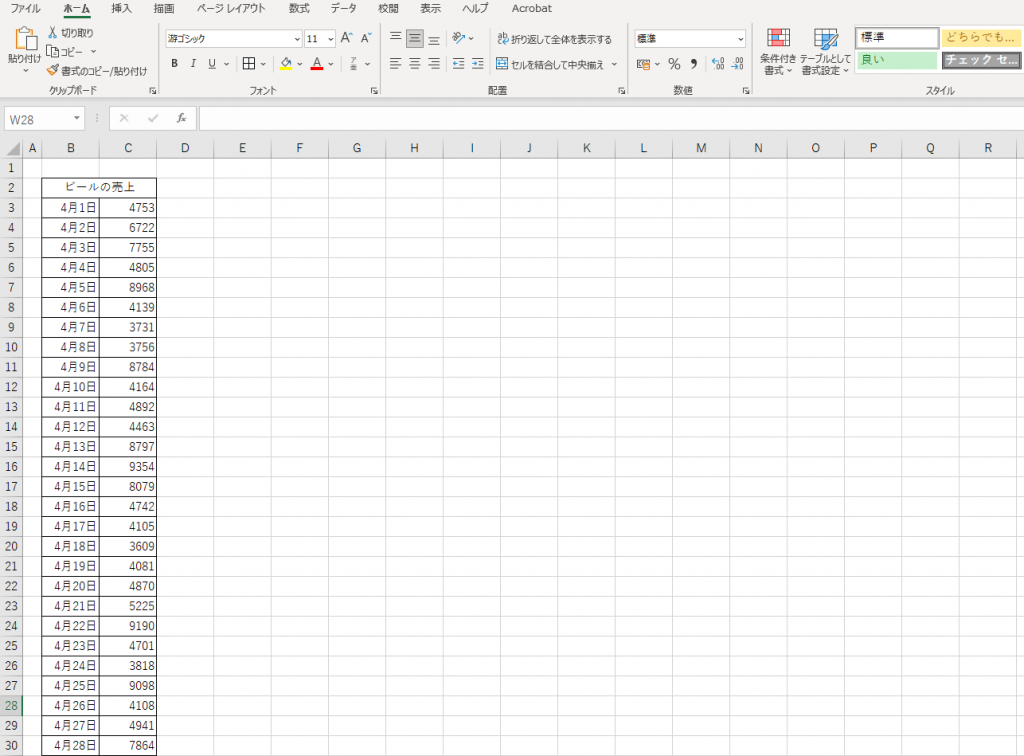Viewport: 1024px width, 756px height.
Task: Open font color dropdown arrow
Action: (x=331, y=64)
